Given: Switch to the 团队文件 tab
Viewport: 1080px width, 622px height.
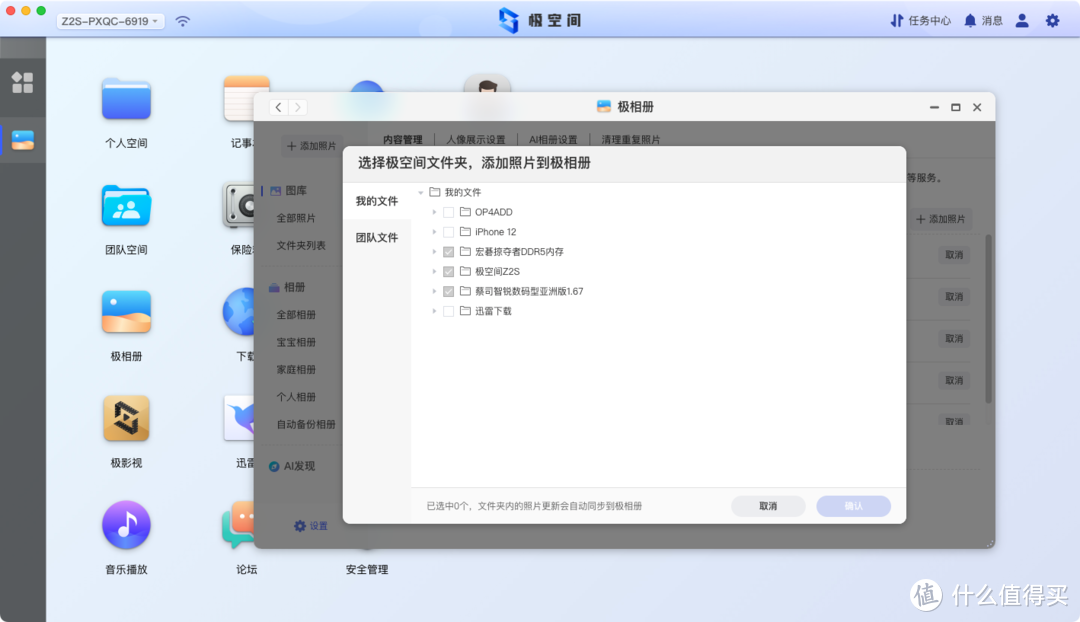Looking at the screenshot, I should pos(376,237).
